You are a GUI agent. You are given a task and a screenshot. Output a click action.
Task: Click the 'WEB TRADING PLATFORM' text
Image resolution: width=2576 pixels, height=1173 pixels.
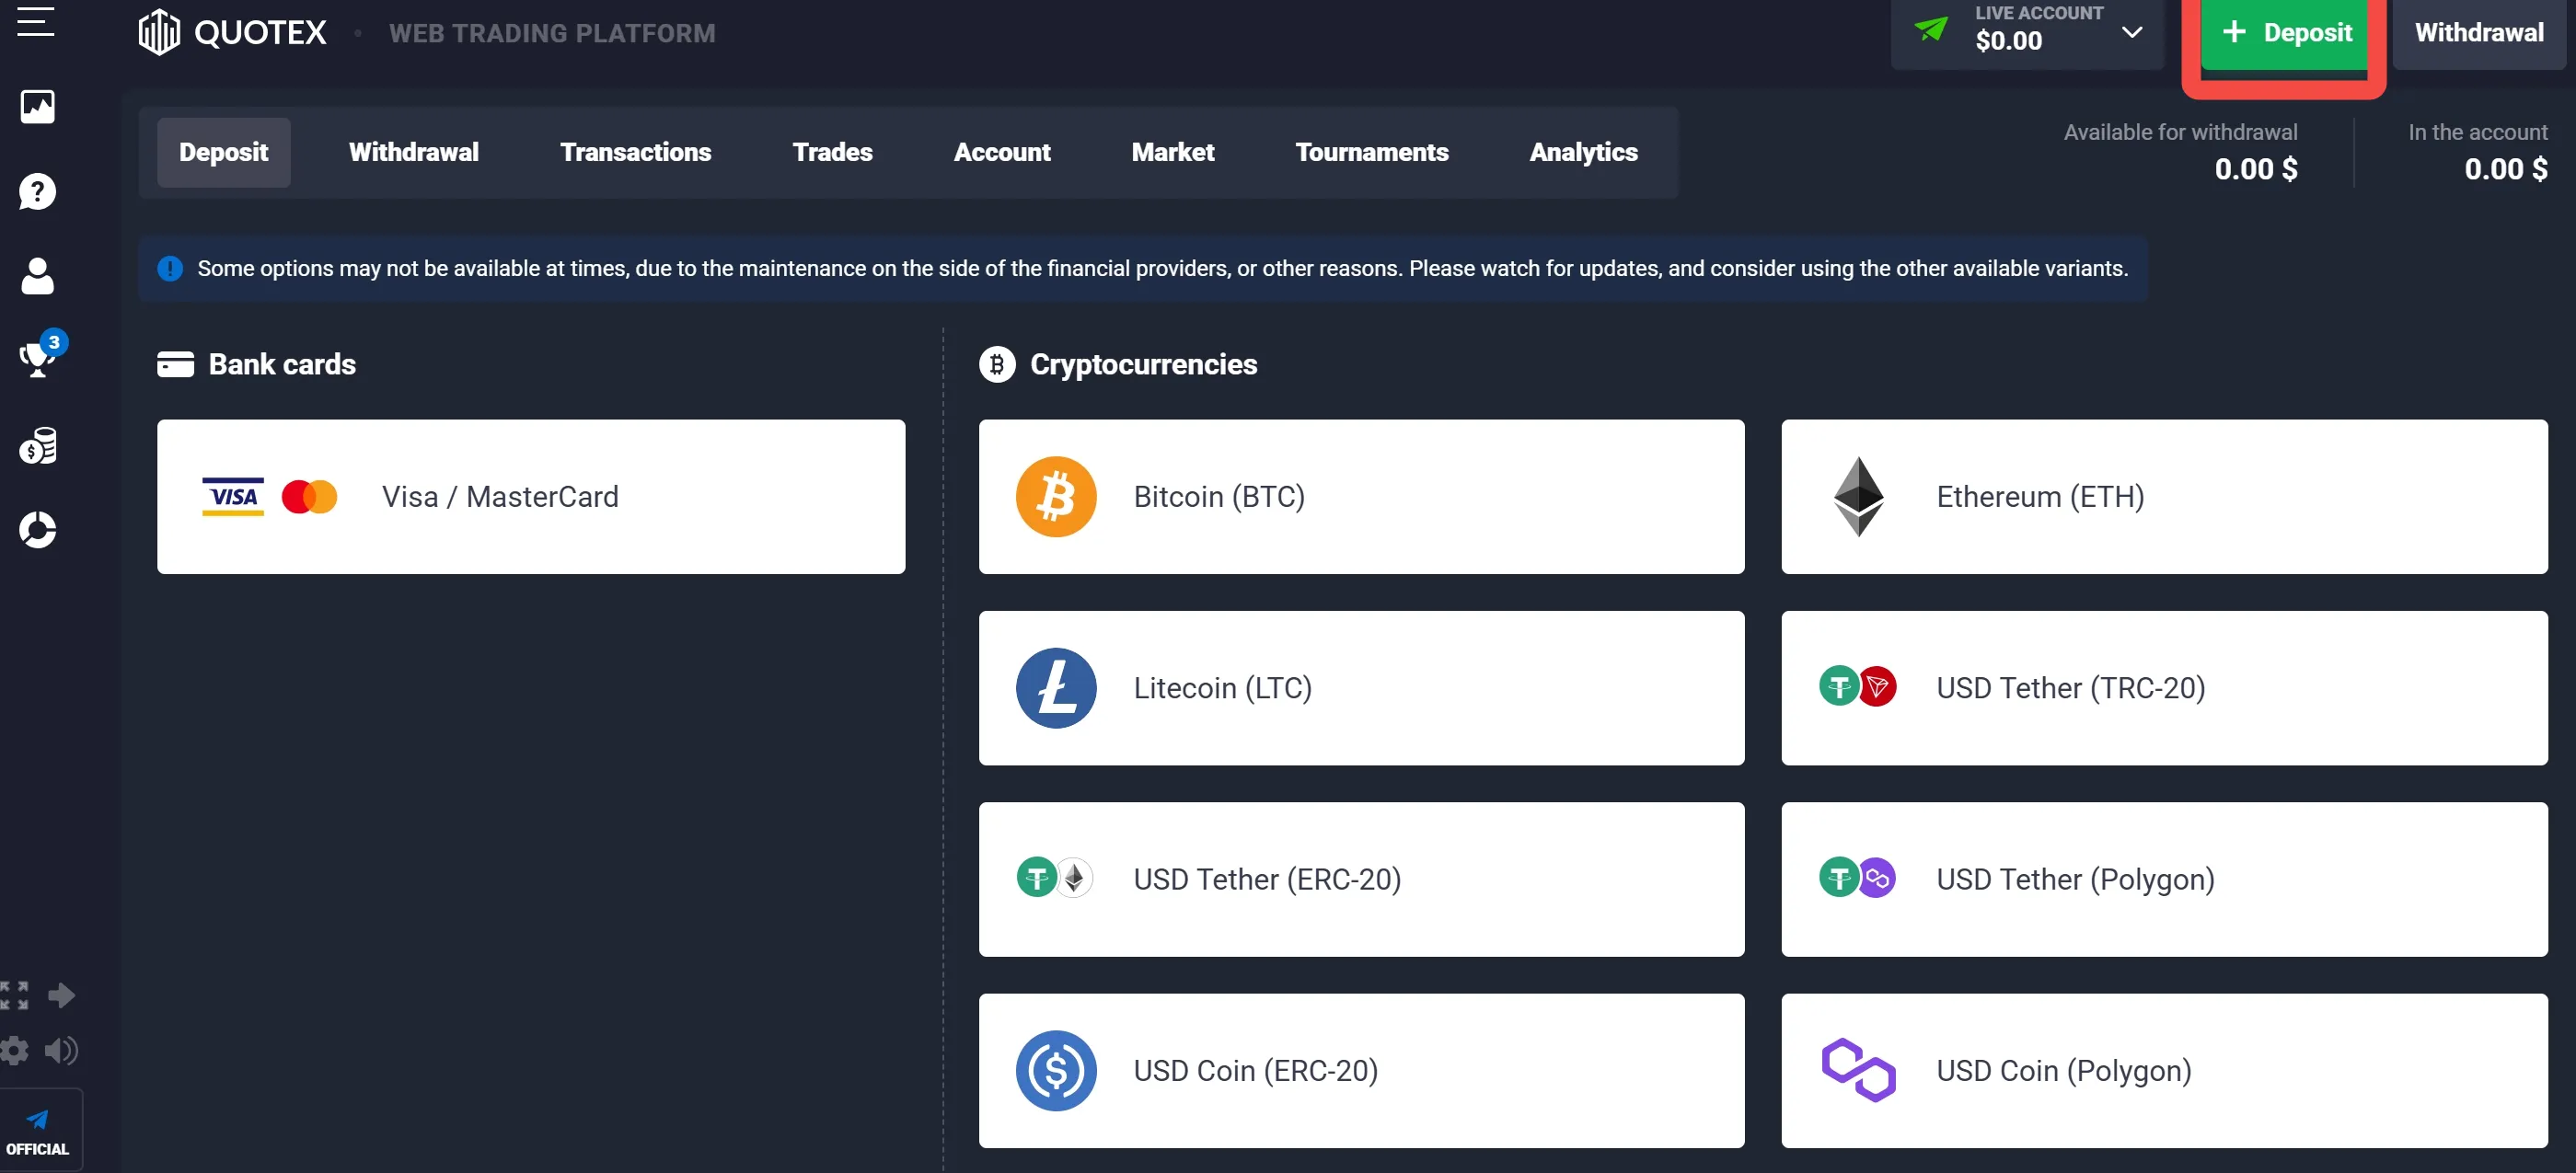pyautogui.click(x=552, y=34)
